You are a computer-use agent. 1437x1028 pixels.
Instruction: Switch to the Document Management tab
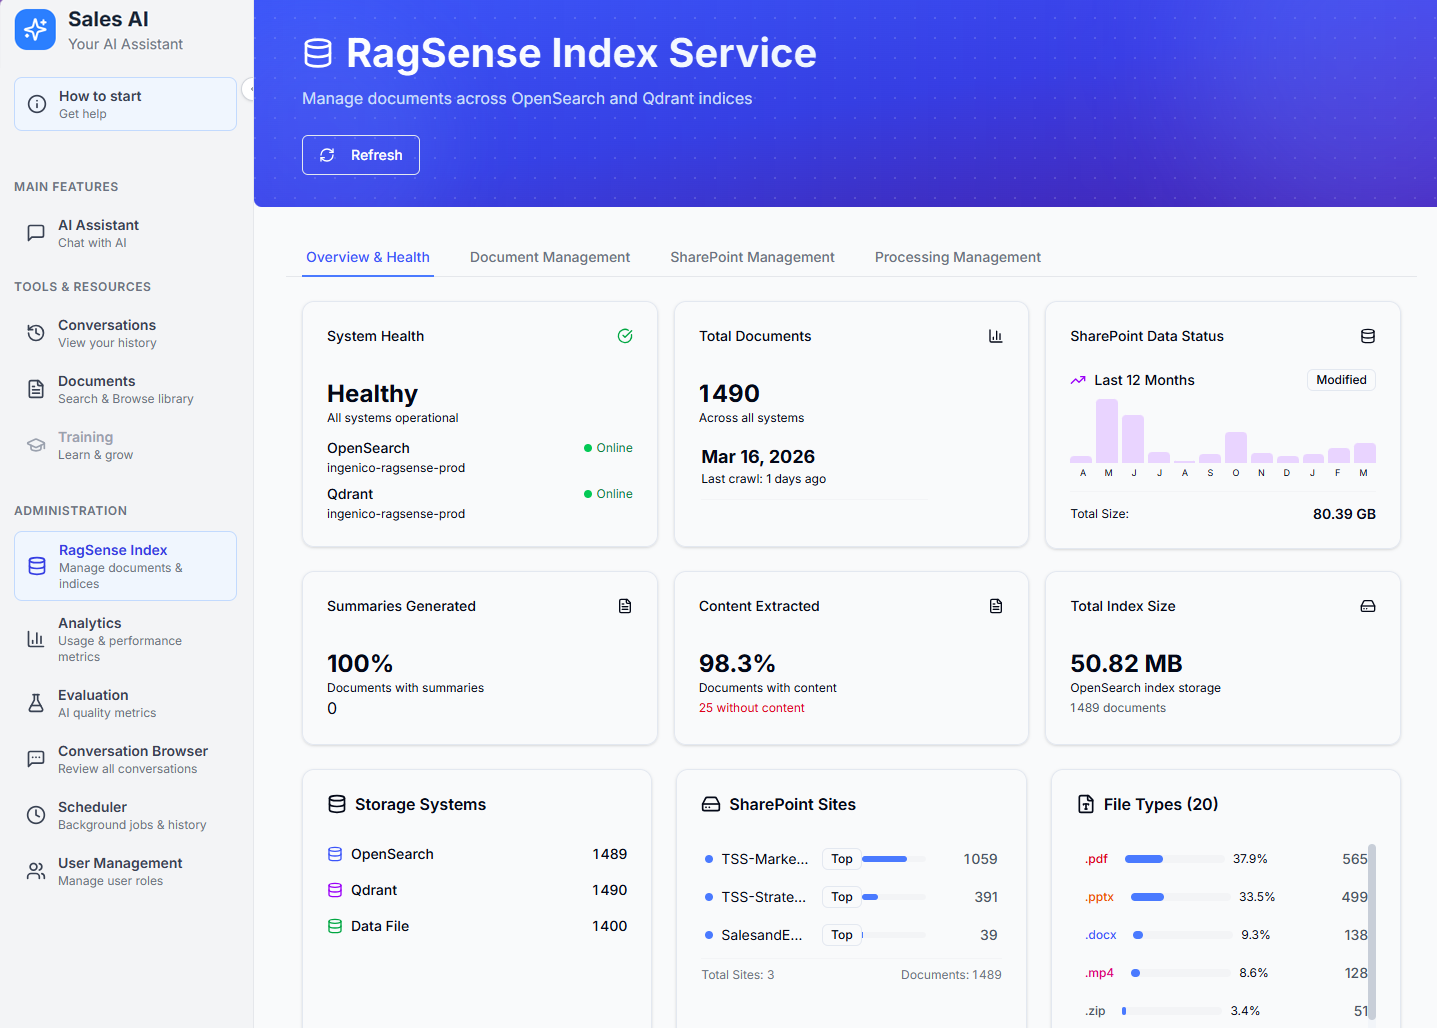(x=550, y=257)
